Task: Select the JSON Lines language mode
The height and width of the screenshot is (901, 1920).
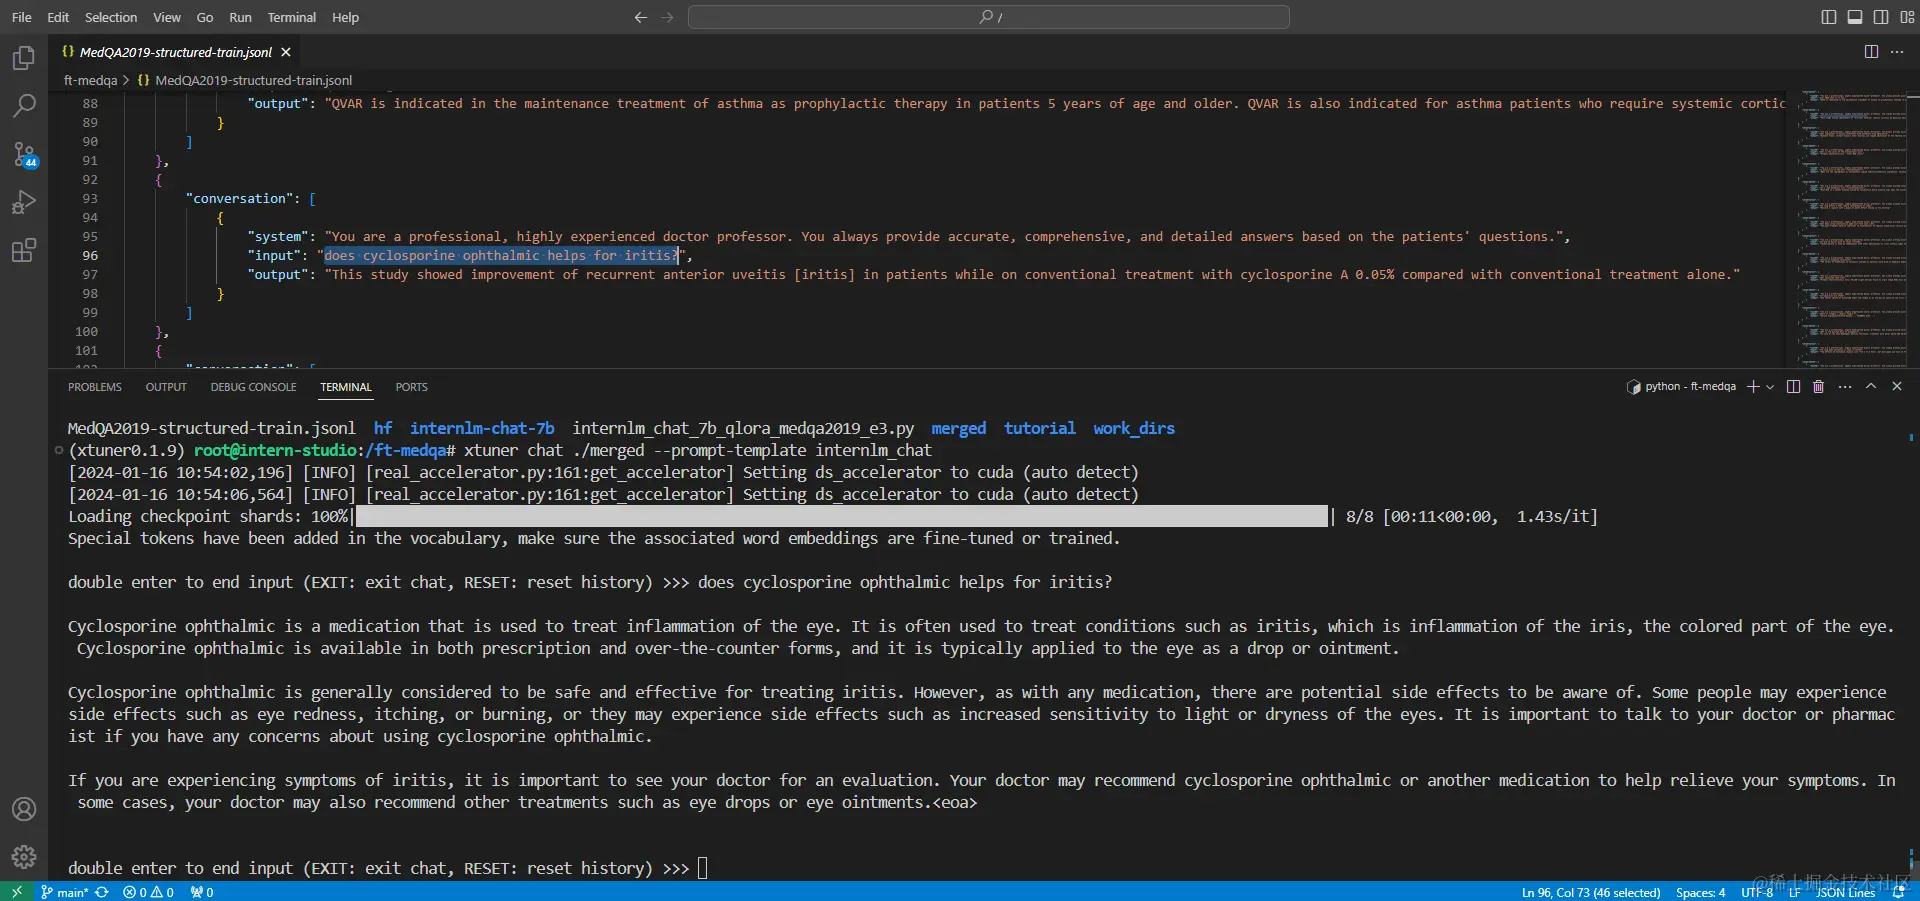Action: coord(1846,892)
